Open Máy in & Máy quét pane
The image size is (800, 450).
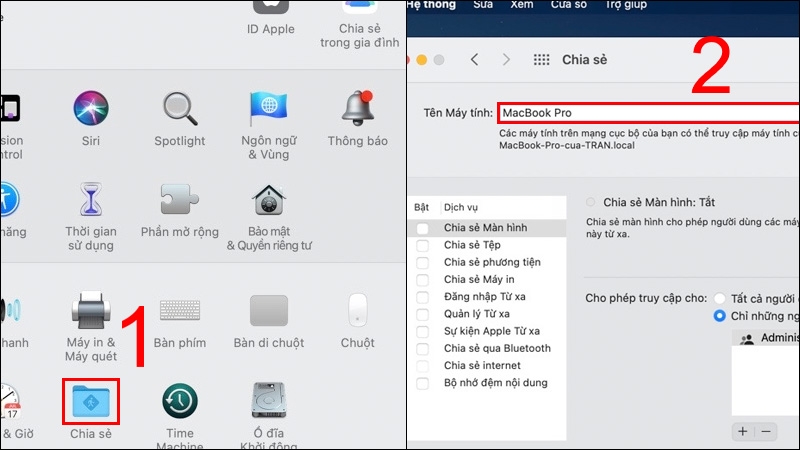91,310
